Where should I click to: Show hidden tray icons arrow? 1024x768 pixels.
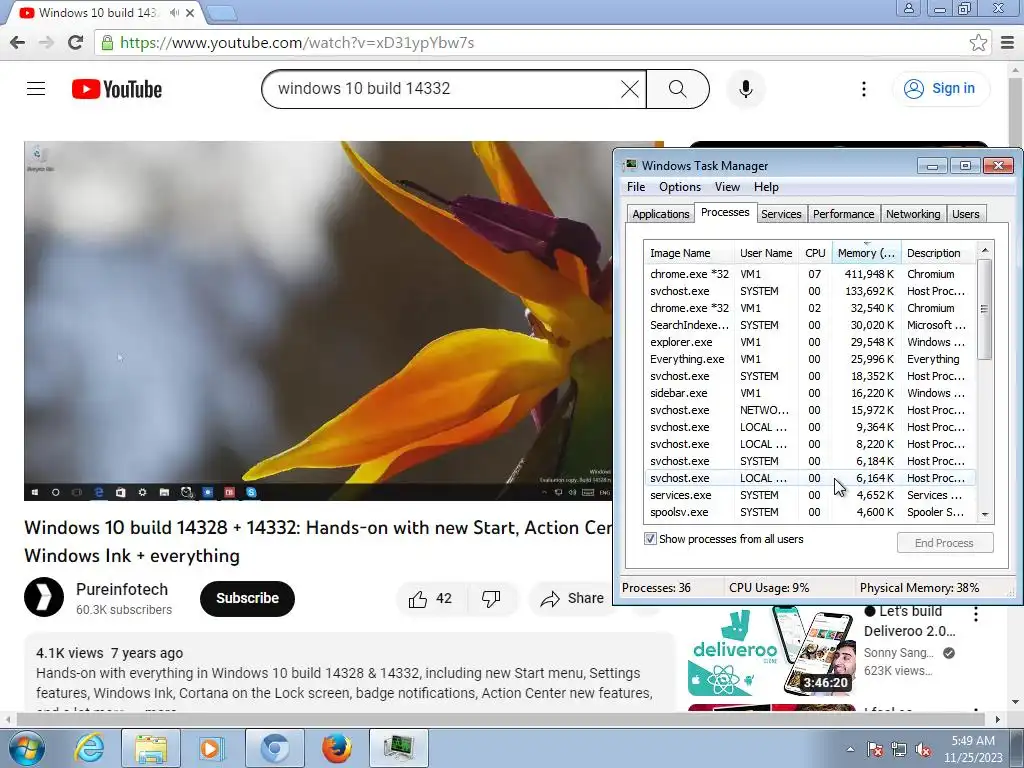pos(850,749)
